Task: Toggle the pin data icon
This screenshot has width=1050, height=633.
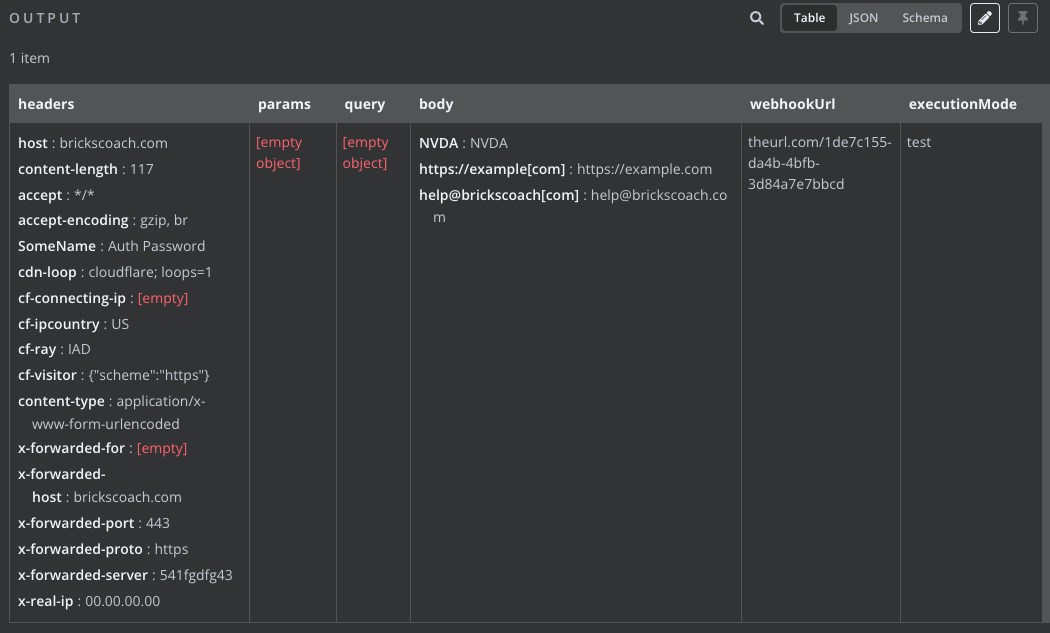Action: (x=1022, y=17)
